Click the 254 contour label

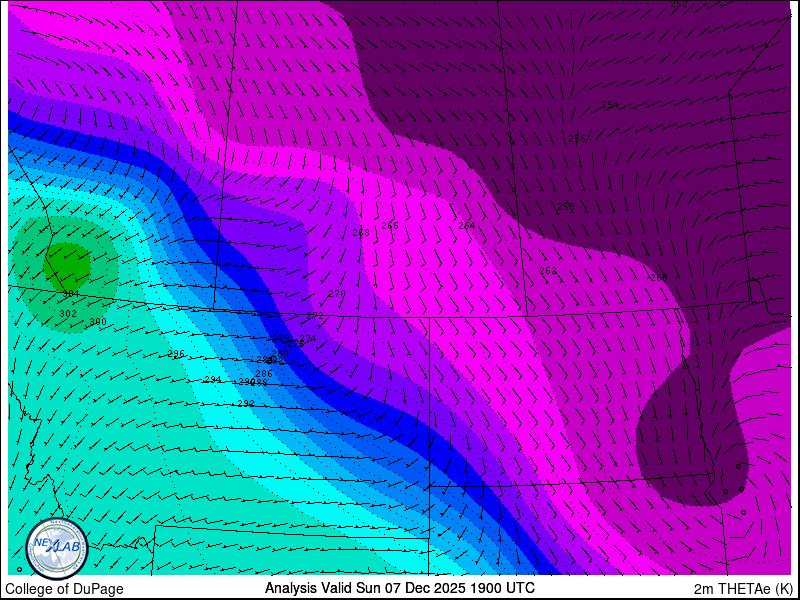coord(610,105)
